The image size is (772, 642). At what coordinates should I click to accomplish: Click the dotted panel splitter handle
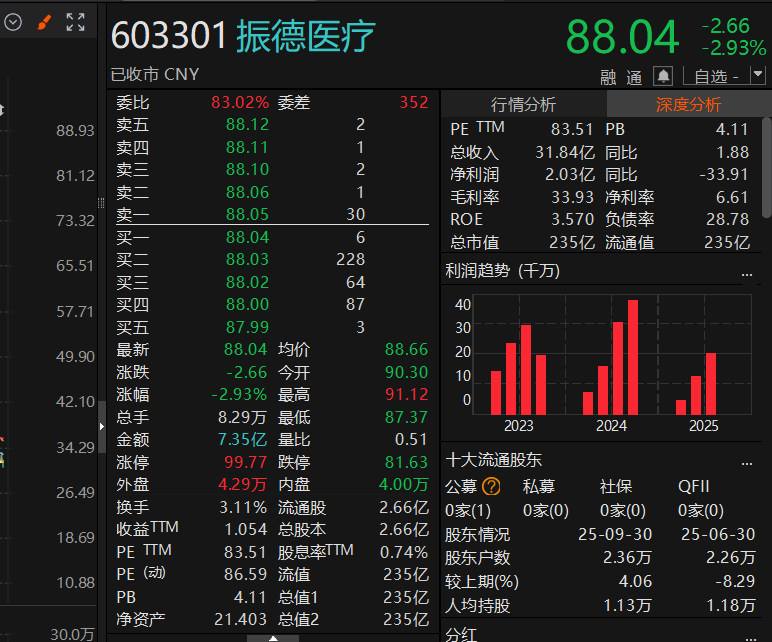click(101, 203)
